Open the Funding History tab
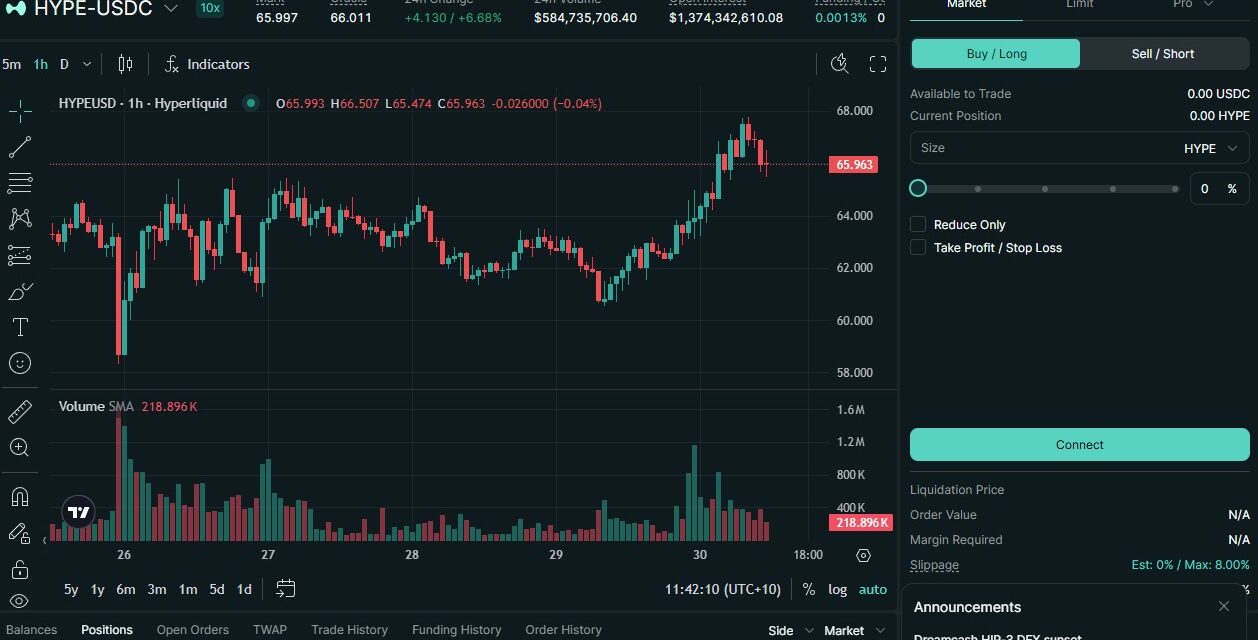The height and width of the screenshot is (640, 1258). [x=457, y=630]
